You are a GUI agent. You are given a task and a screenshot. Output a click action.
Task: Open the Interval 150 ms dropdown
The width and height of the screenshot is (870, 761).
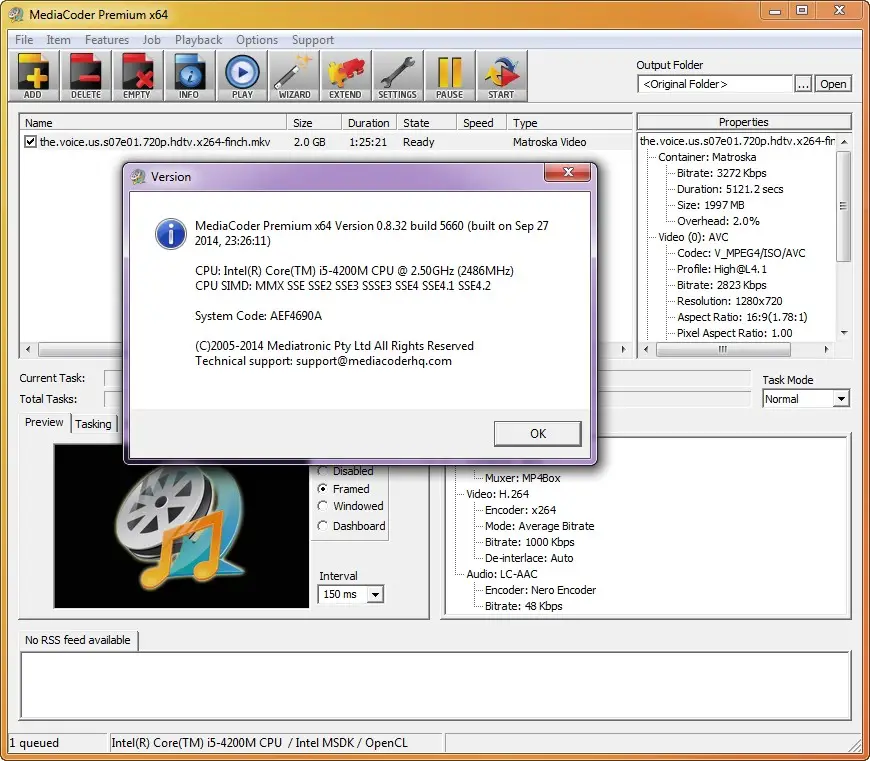tap(376, 594)
